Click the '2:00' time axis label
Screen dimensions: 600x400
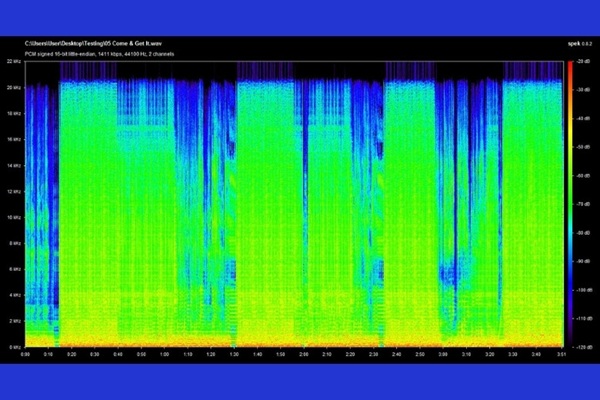pyautogui.click(x=304, y=354)
